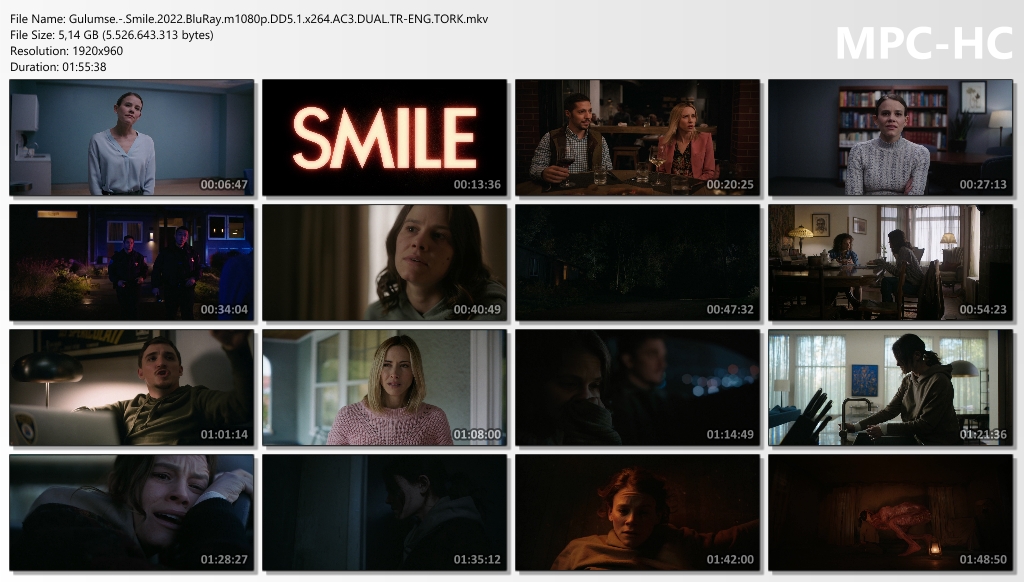1024x582 pixels.
Task: Click the dark forest thumbnail at 00:47:32
Action: click(637, 263)
